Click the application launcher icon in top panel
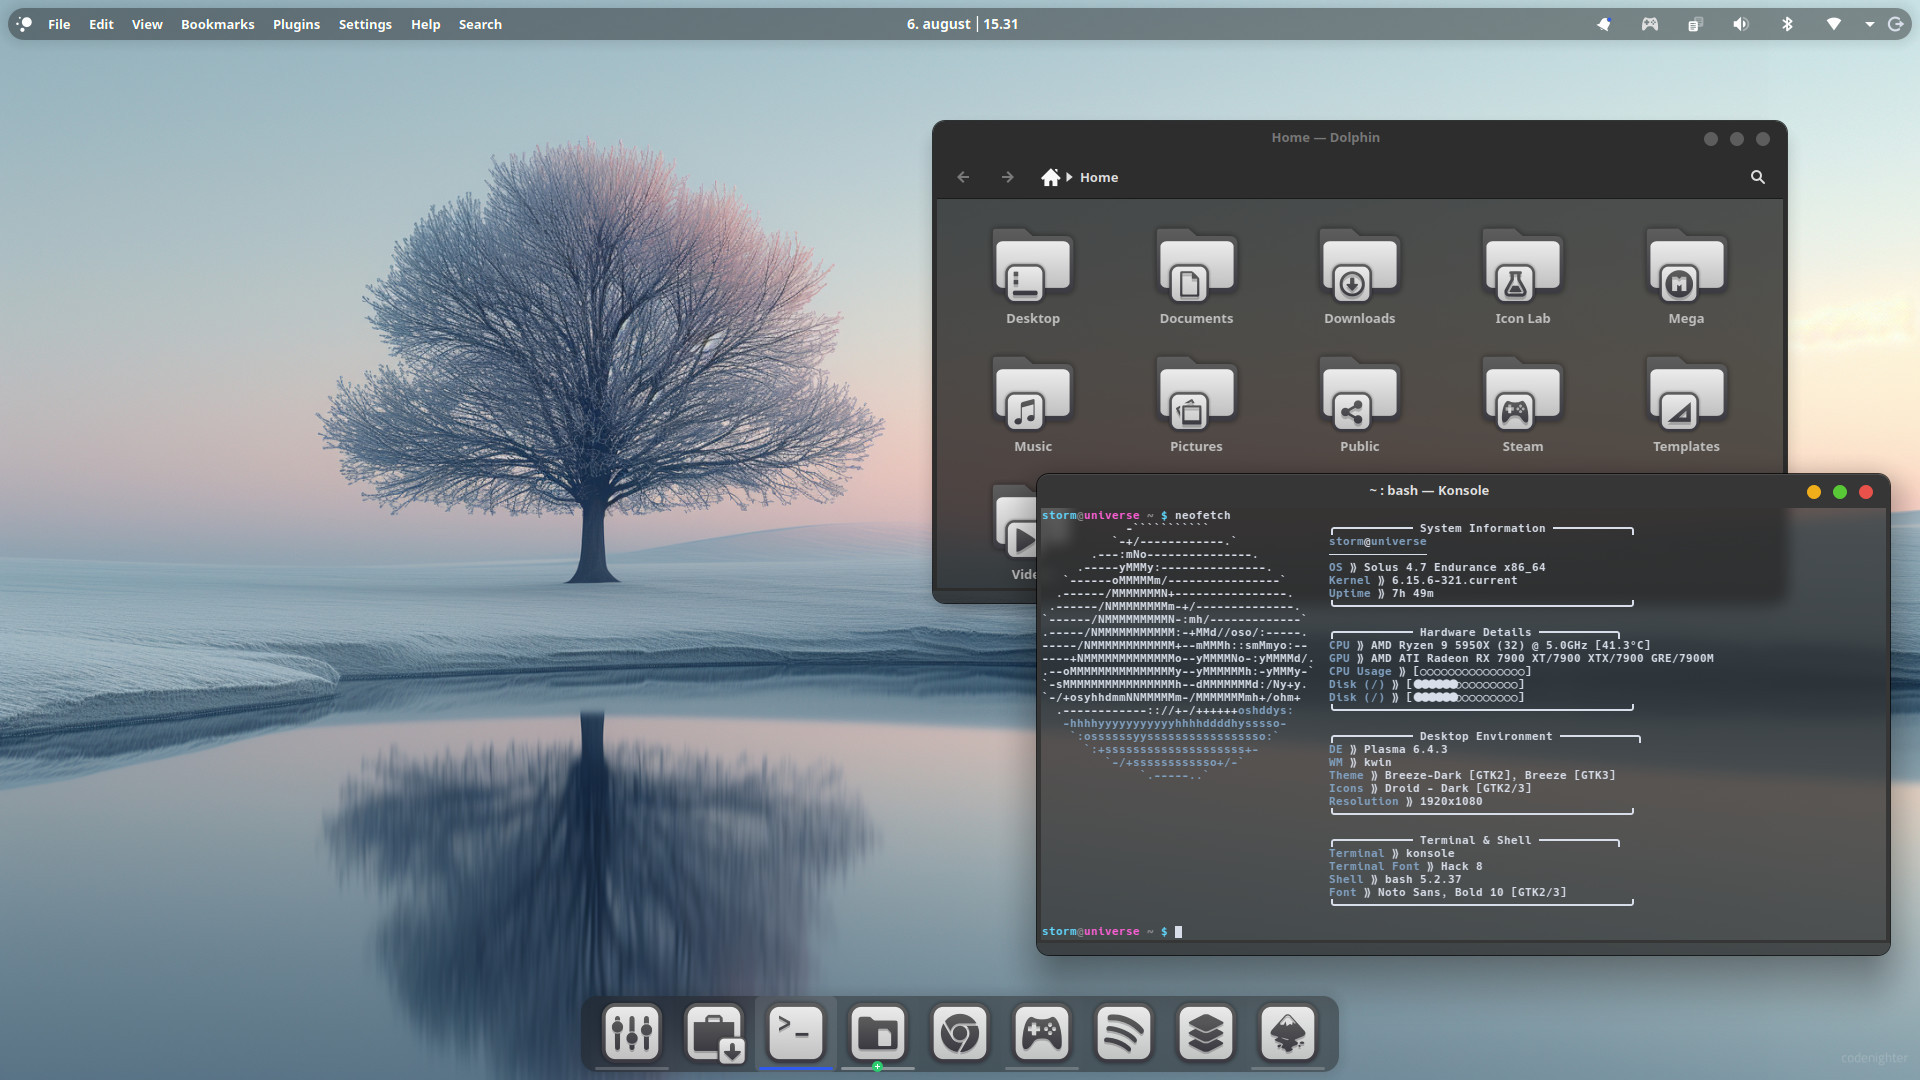This screenshot has height=1080, width=1920. point(25,24)
